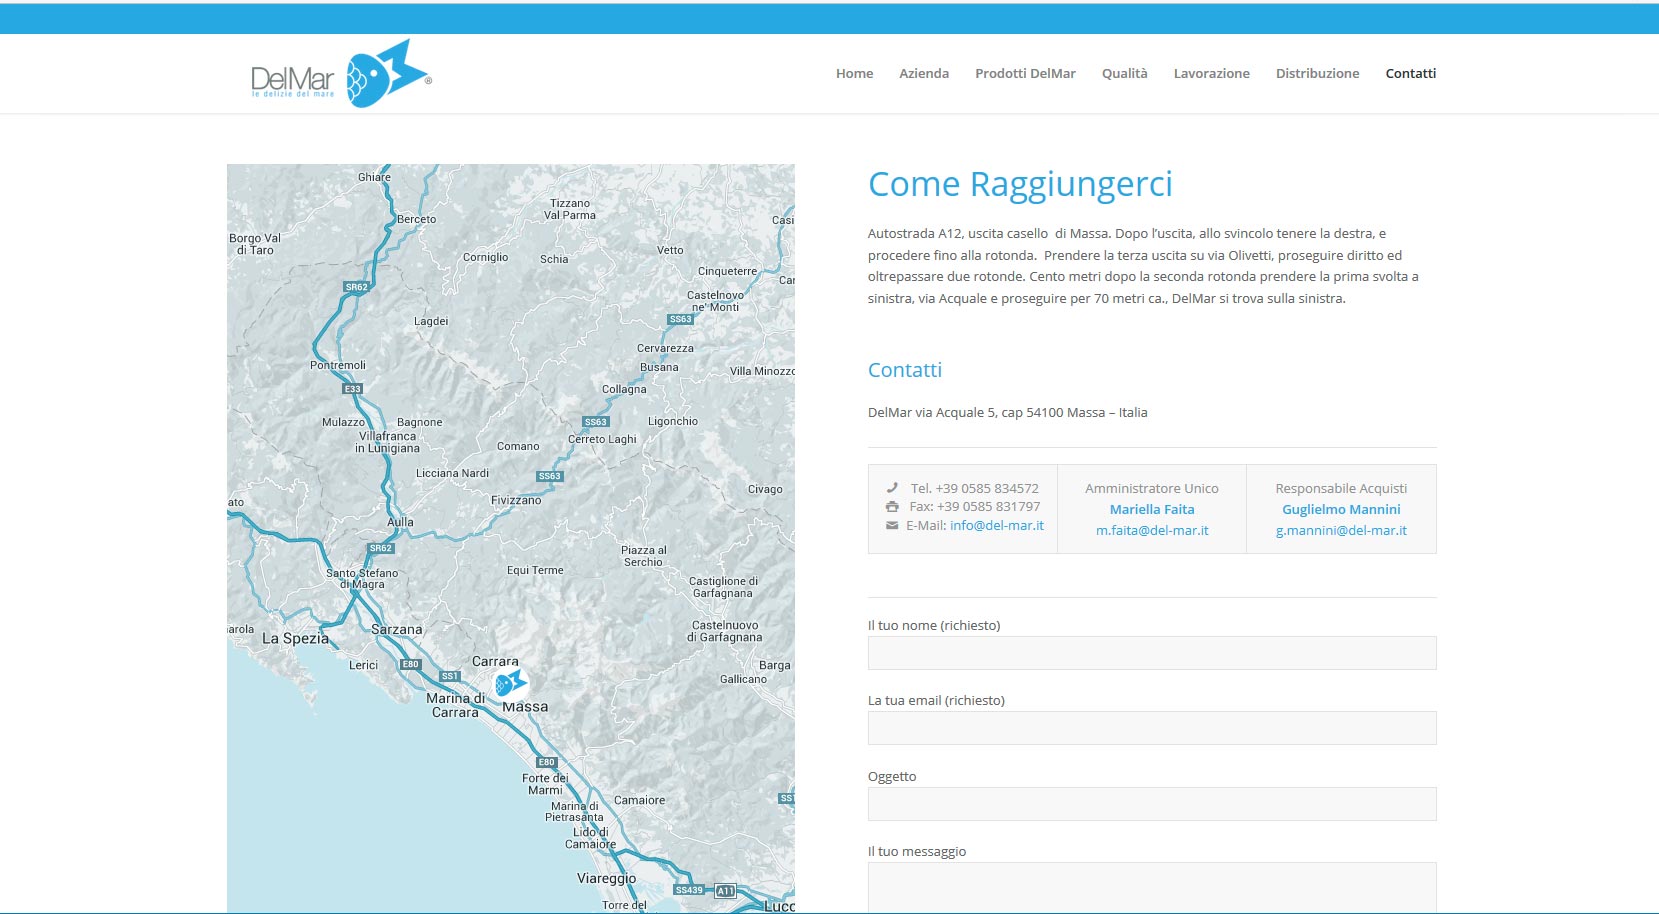Click the Lerici label on map

coord(364,665)
